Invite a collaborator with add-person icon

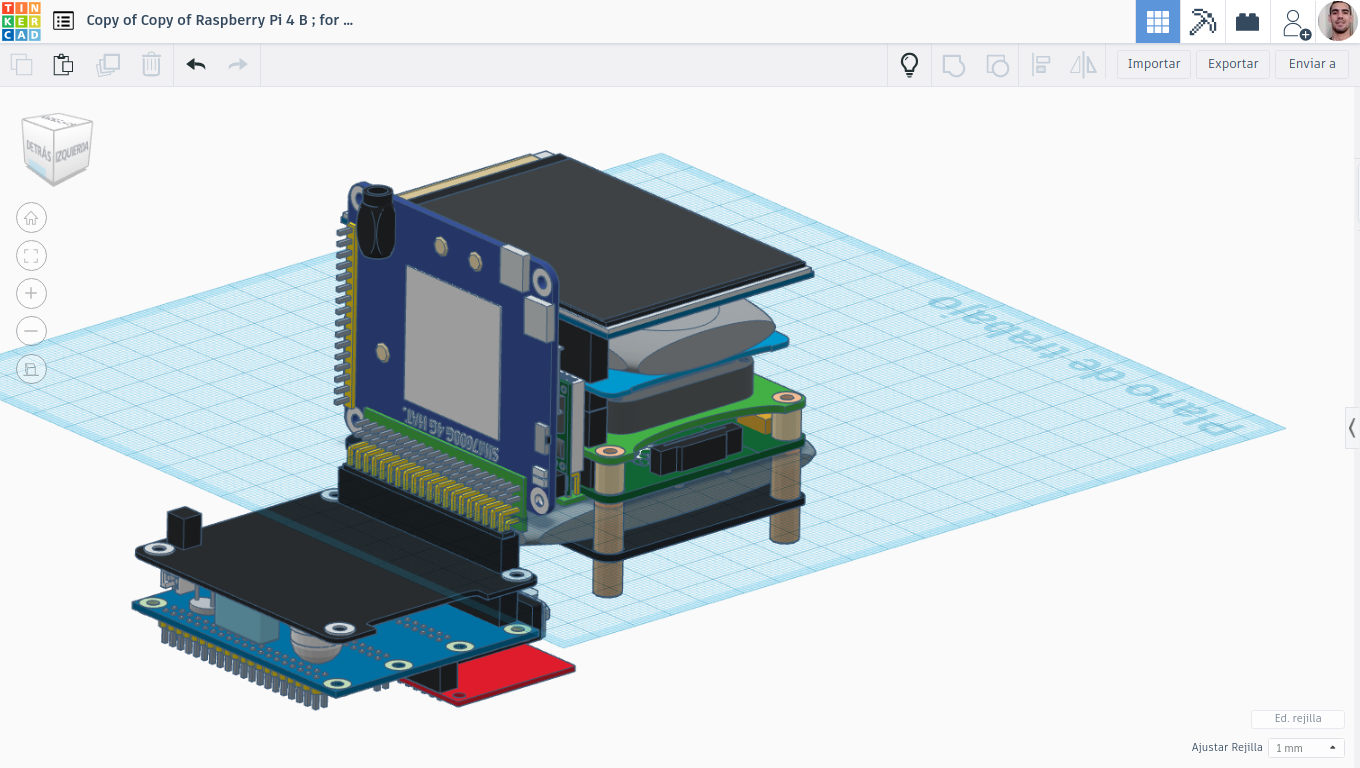(x=1295, y=22)
